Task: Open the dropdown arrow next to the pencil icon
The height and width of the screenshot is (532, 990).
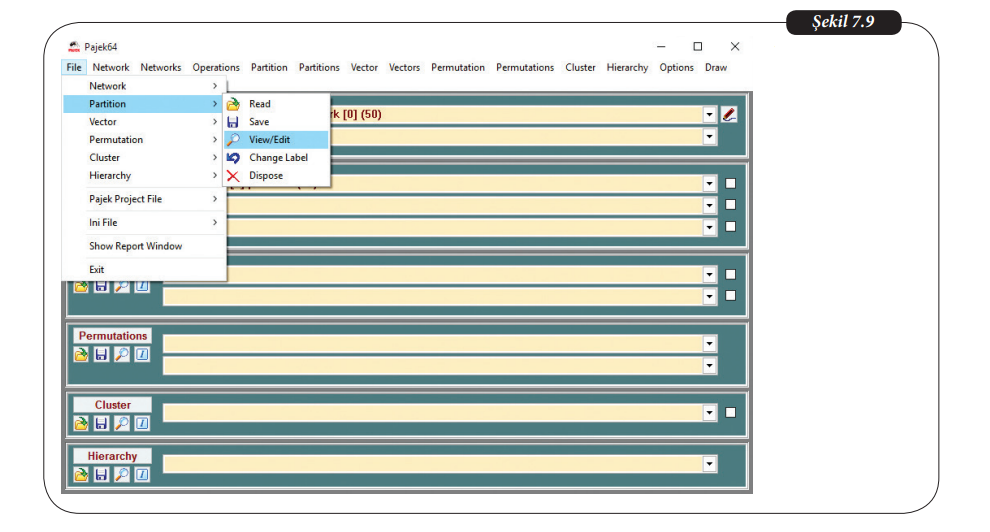Action: pos(710,115)
